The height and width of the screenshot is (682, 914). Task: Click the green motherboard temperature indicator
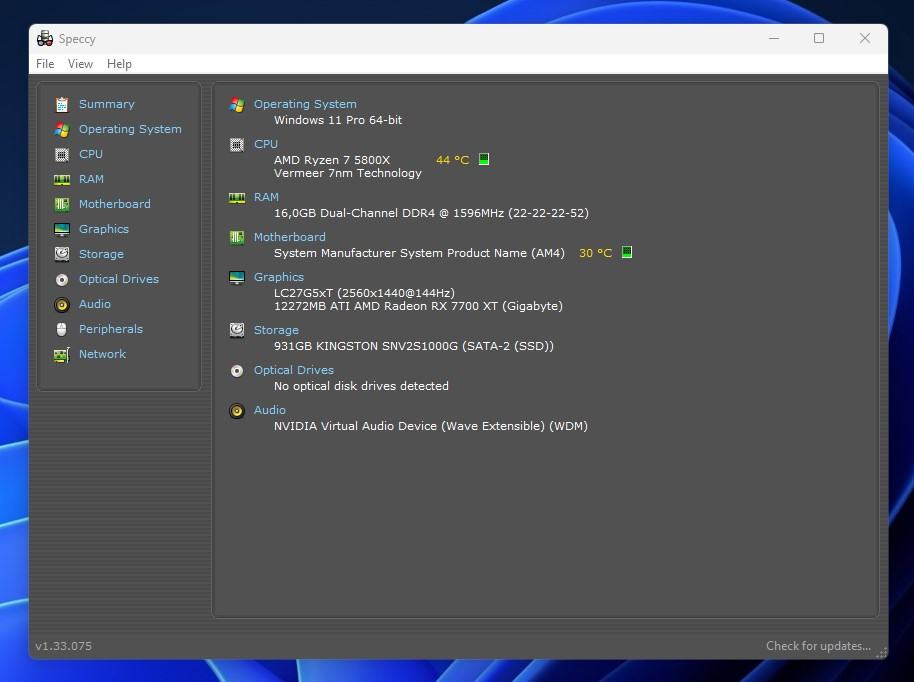(627, 252)
